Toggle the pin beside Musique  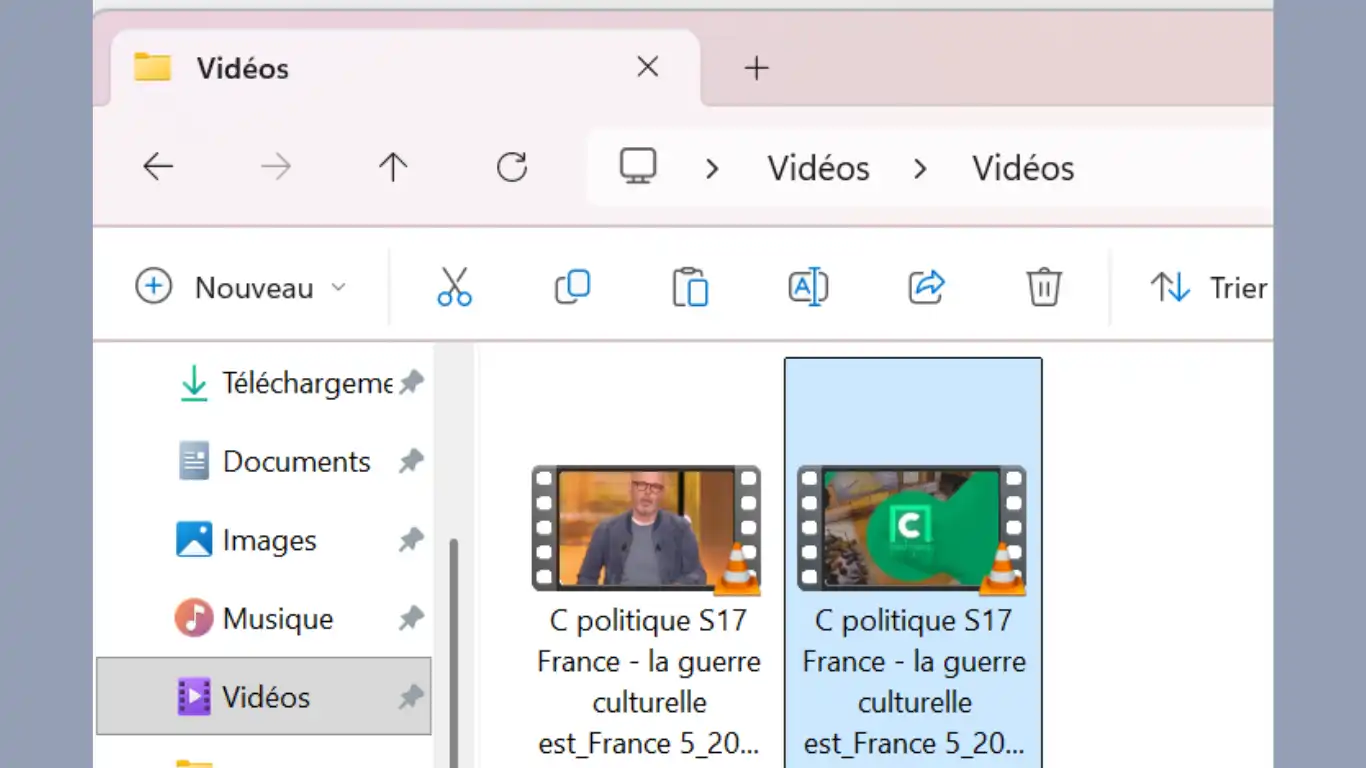[x=410, y=619]
